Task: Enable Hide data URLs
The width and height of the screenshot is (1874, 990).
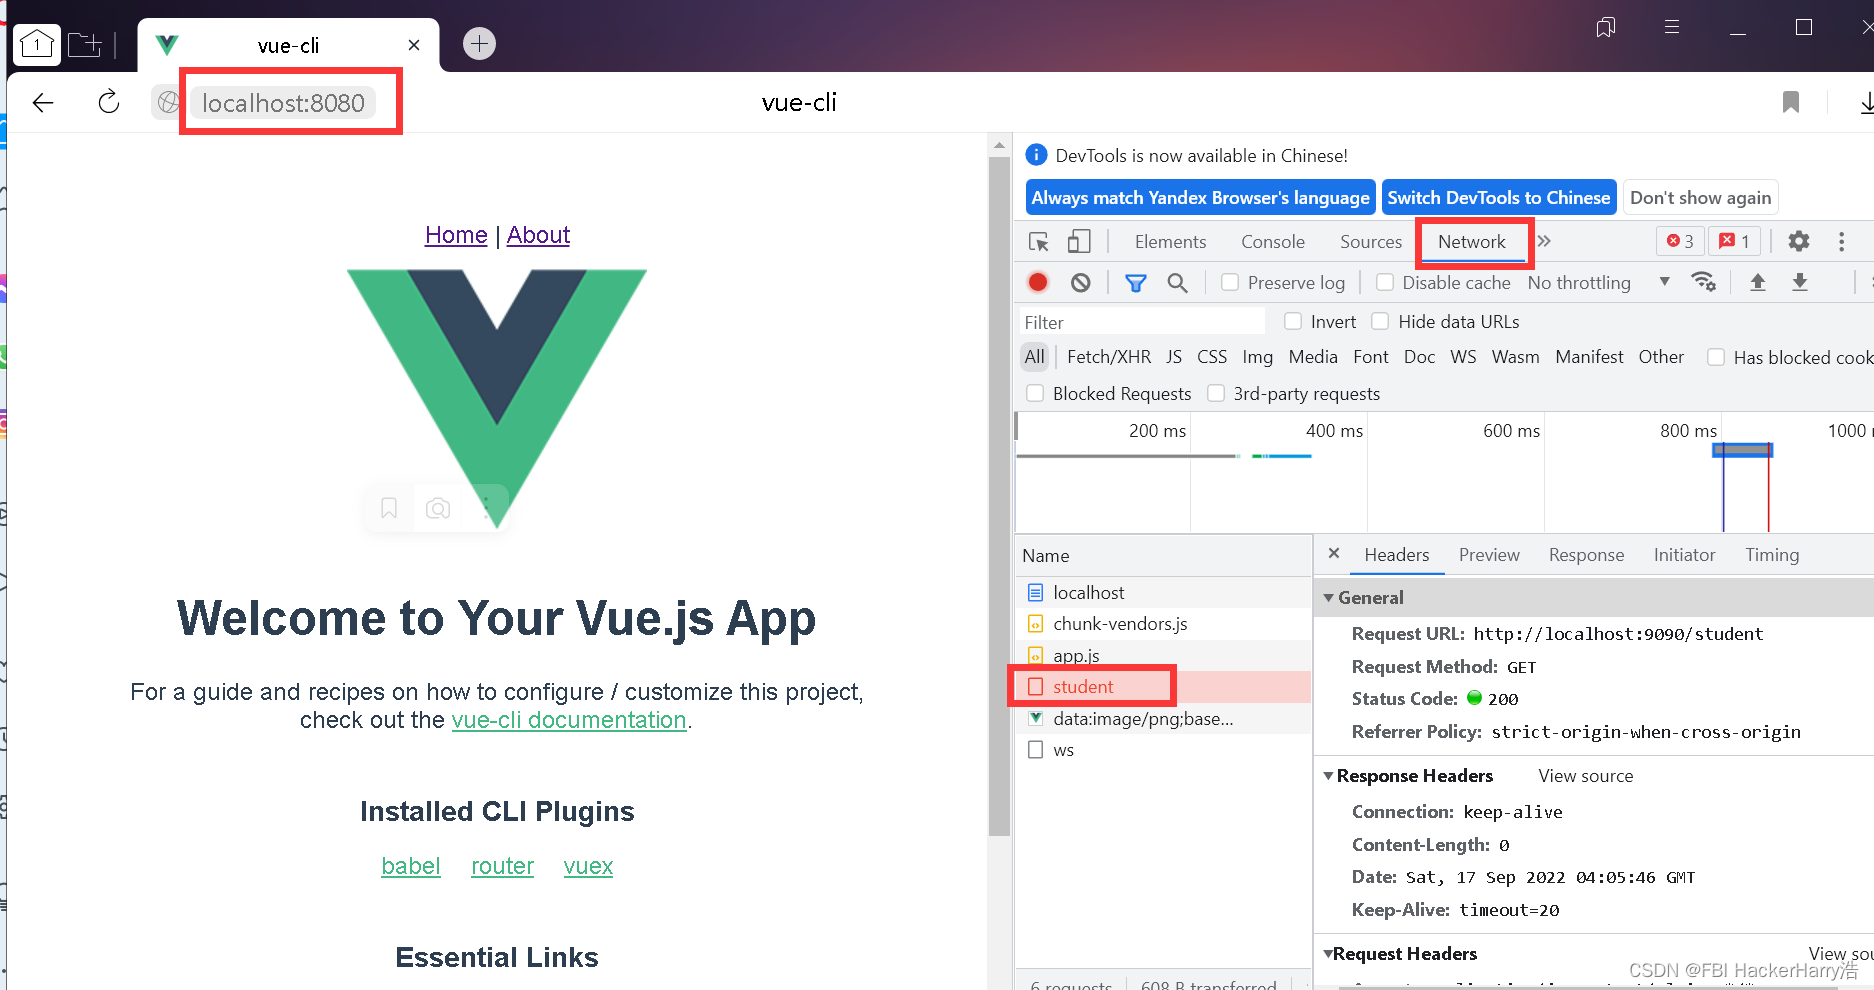Action: coord(1381,321)
